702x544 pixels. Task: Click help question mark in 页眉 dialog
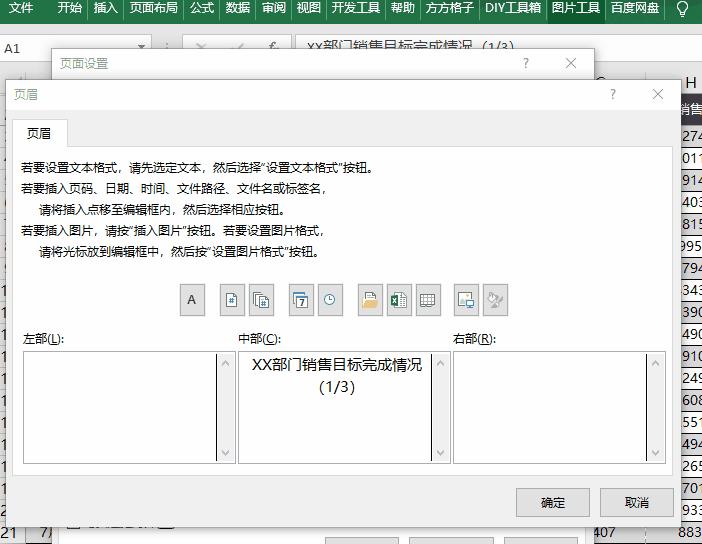[613, 94]
